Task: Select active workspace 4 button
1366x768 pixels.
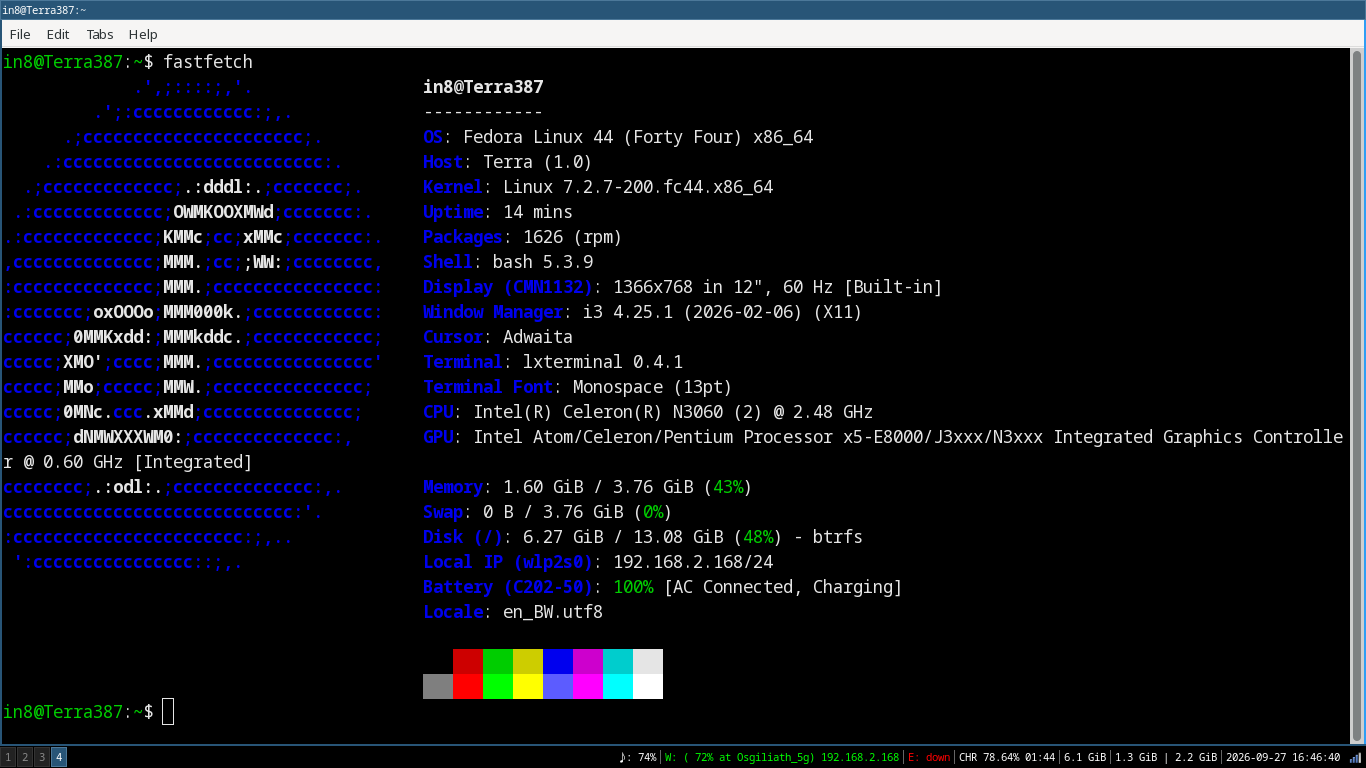Action: 59,757
